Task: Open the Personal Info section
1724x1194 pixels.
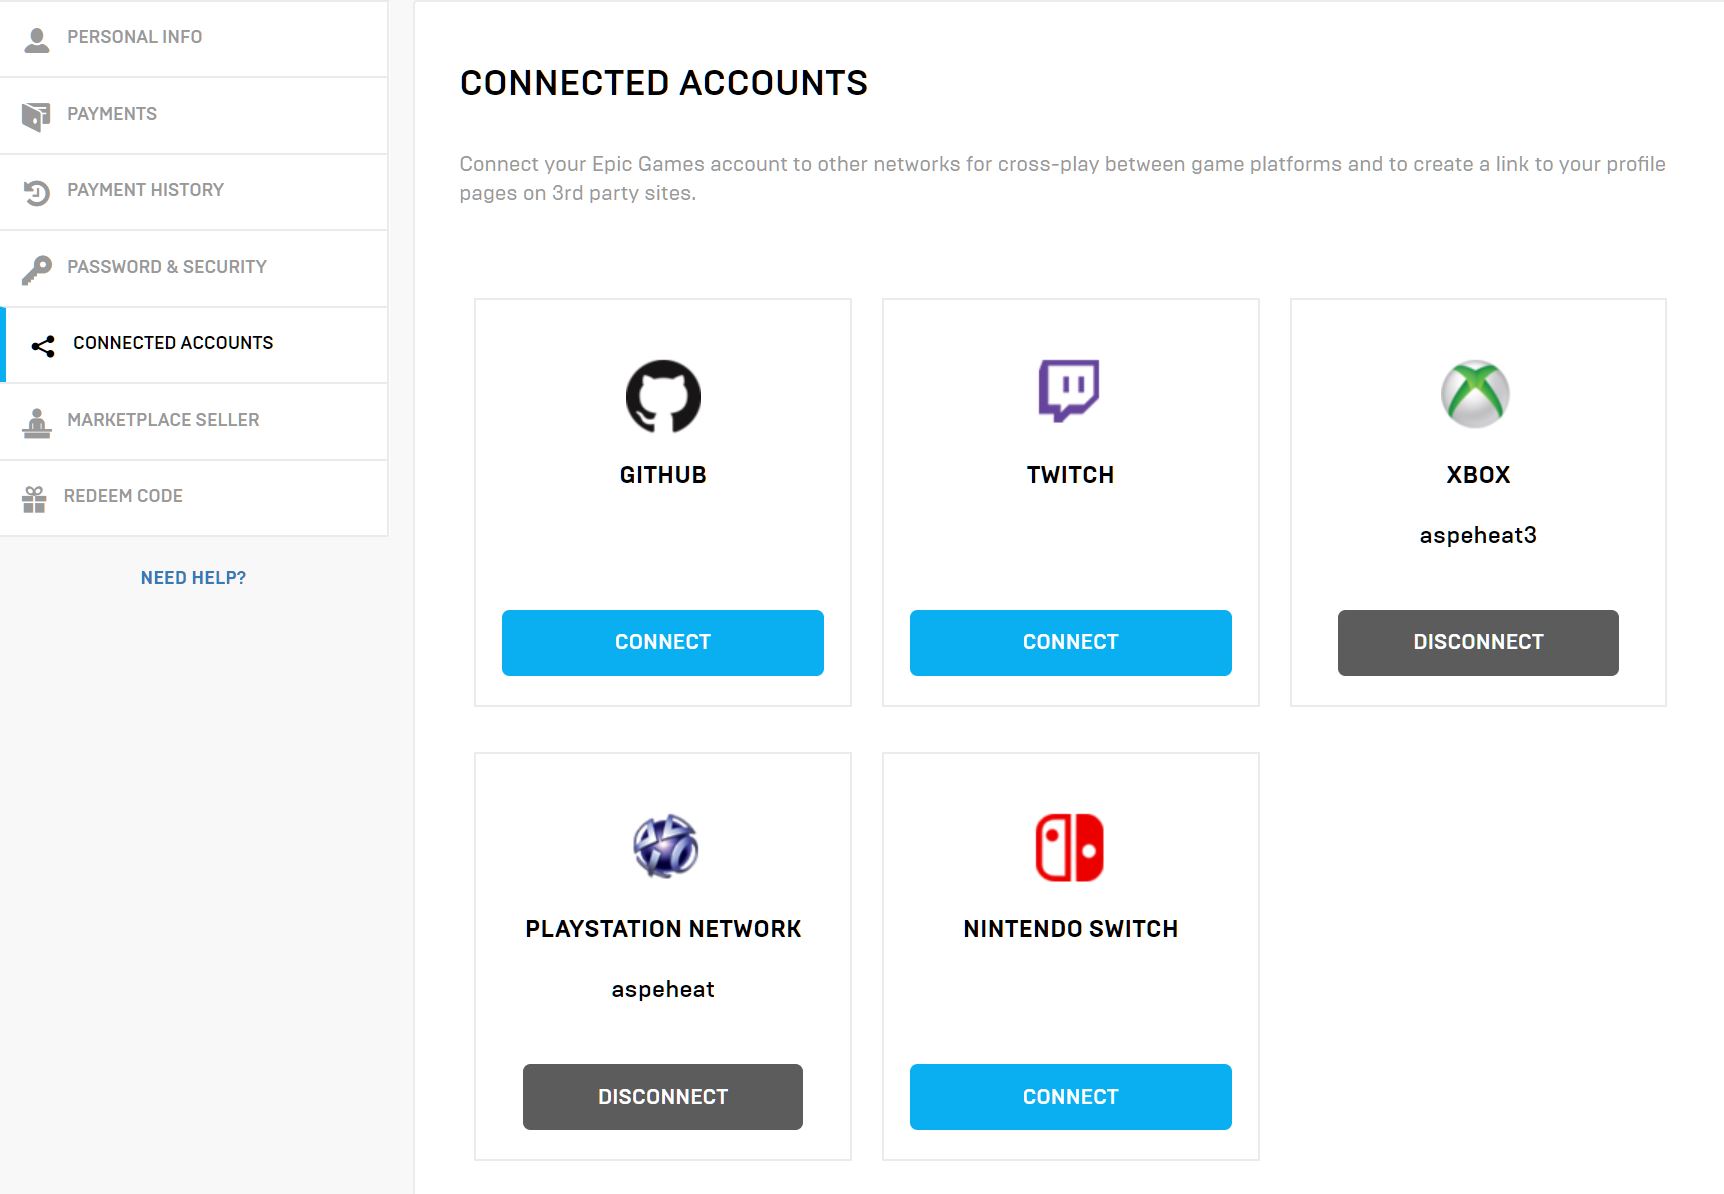Action: (x=194, y=38)
